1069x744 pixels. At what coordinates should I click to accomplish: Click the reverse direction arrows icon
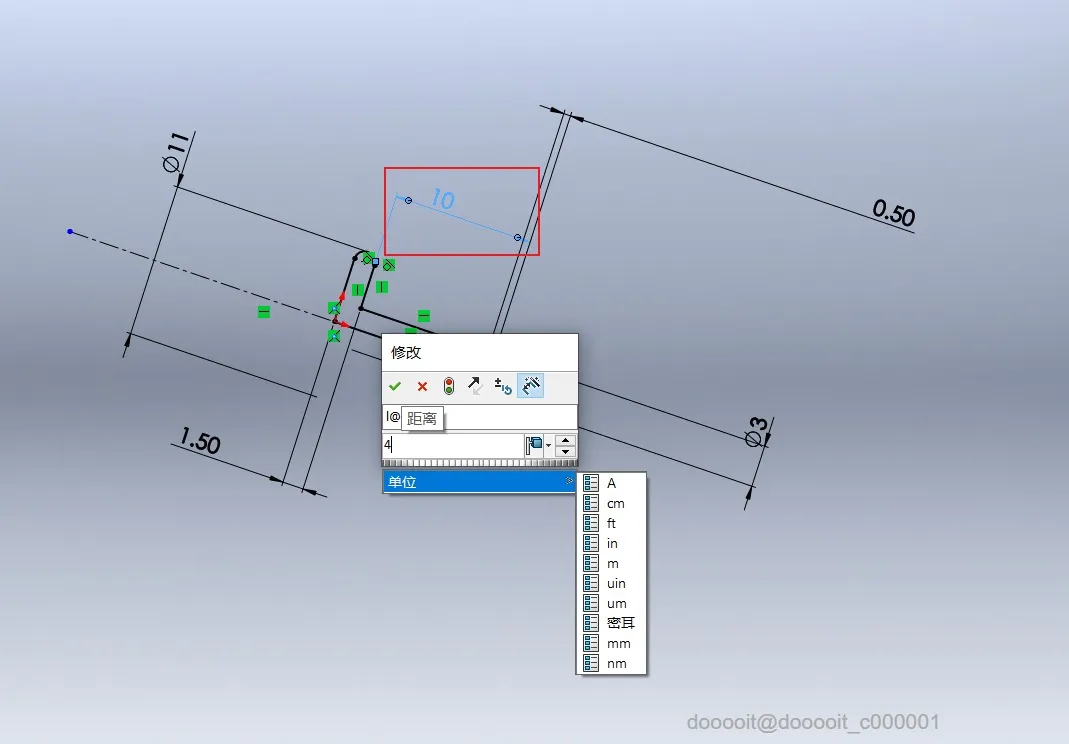pos(475,386)
